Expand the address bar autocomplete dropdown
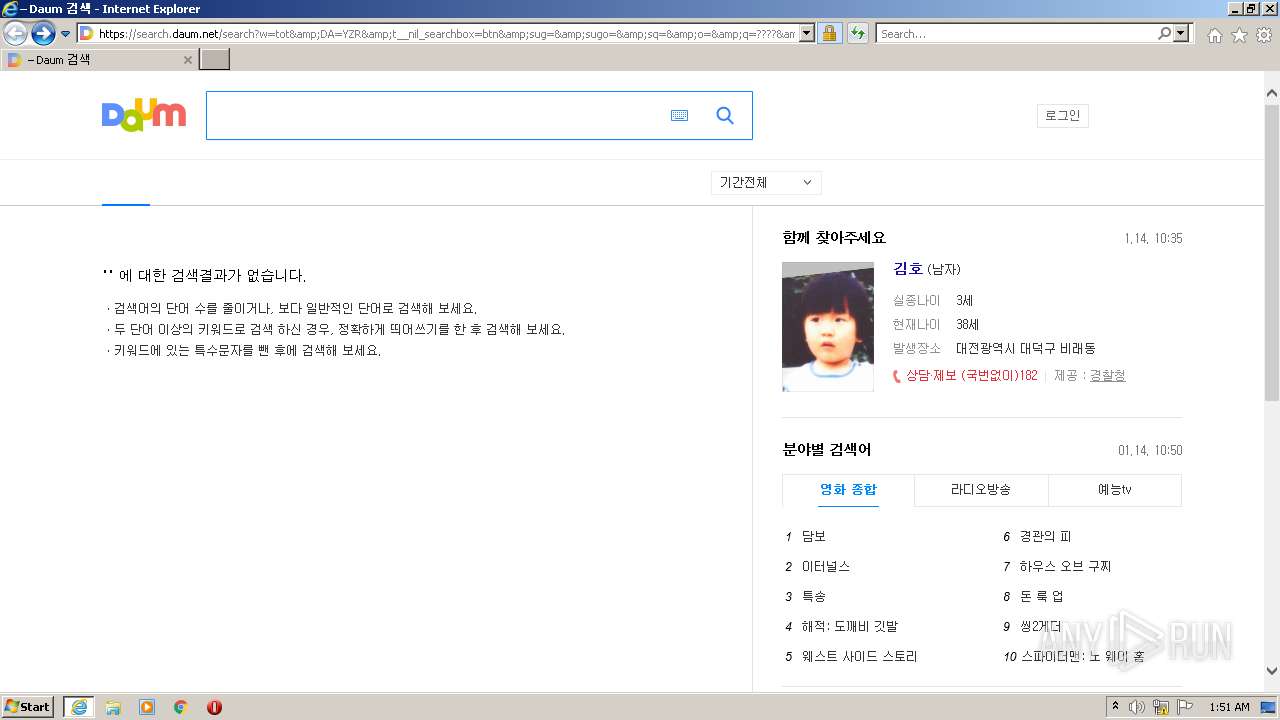1280x720 pixels. (x=807, y=34)
